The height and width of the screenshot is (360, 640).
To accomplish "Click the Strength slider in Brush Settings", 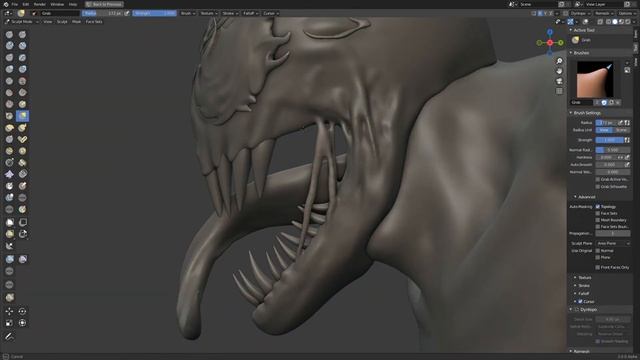I will (x=609, y=140).
